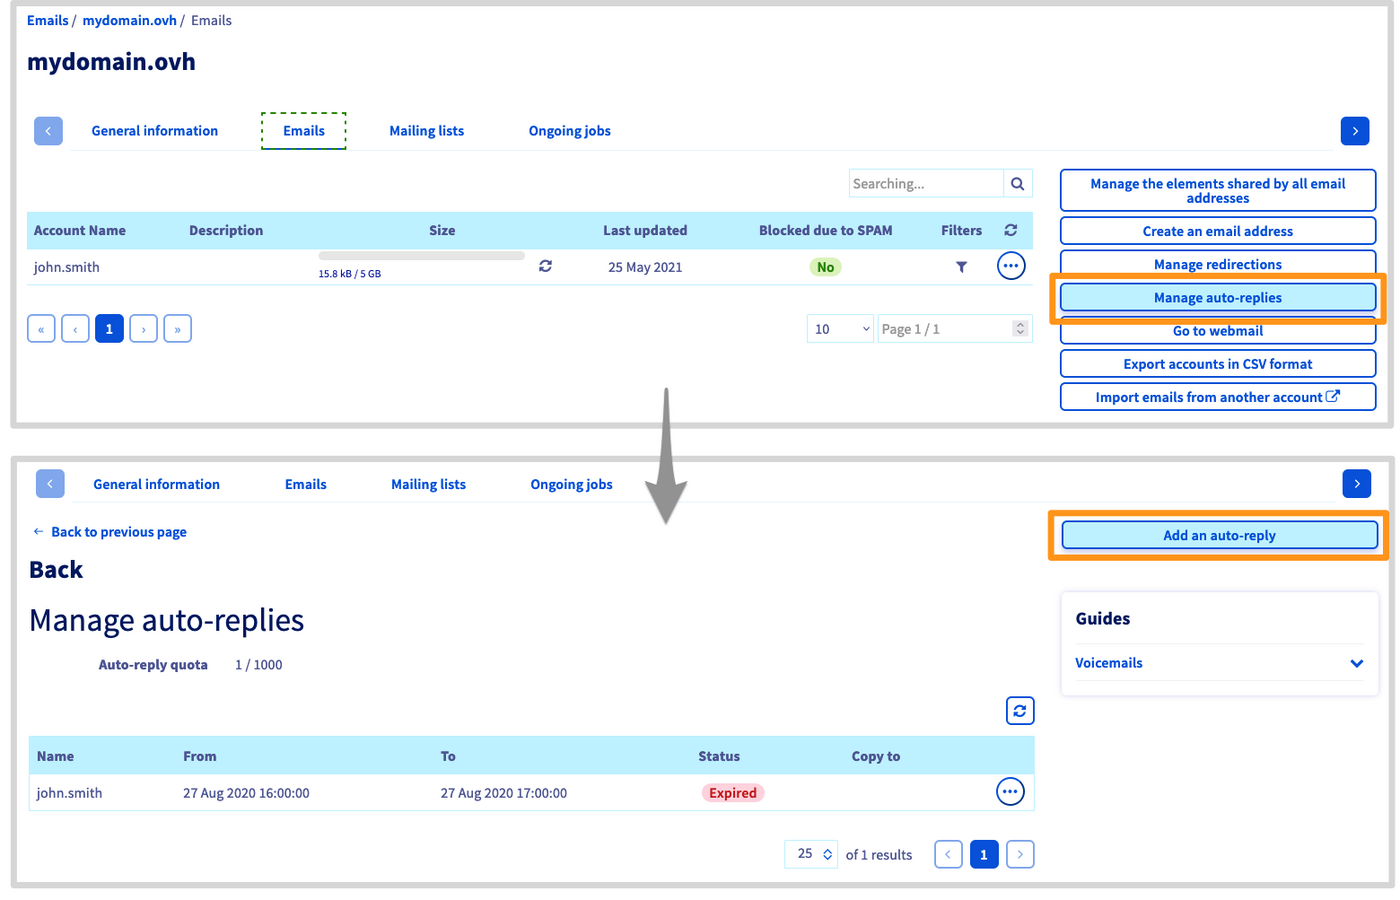Open the 25 results per page selector
This screenshot has width=1400, height=900.
pos(811,854)
